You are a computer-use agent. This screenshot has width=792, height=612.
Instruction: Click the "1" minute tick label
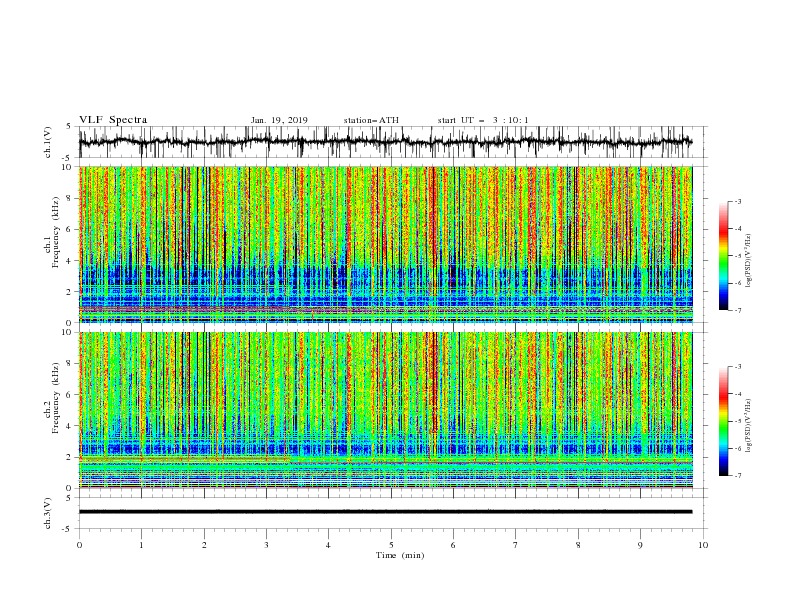tap(141, 545)
